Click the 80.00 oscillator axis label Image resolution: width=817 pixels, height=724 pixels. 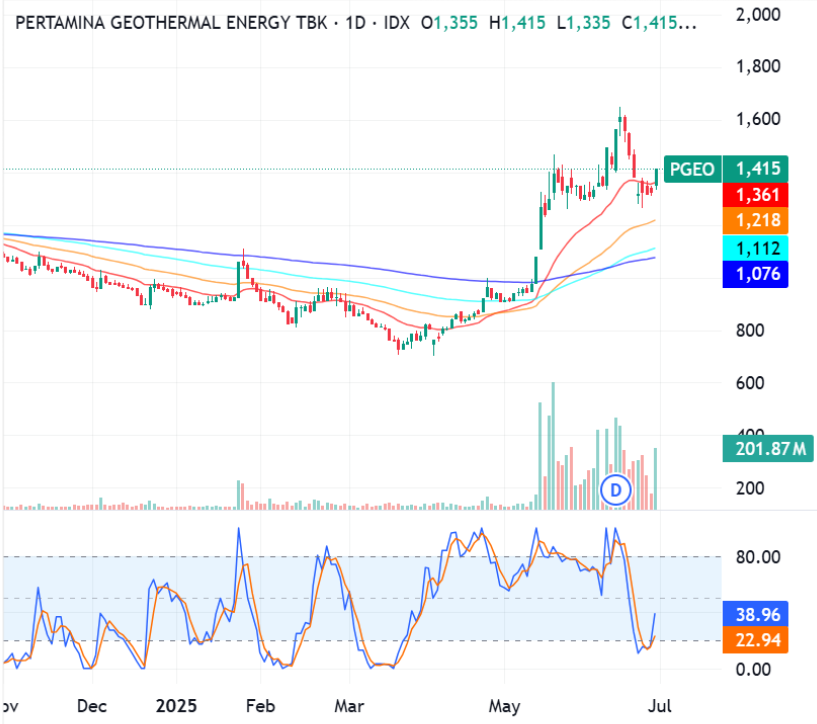[x=758, y=557]
